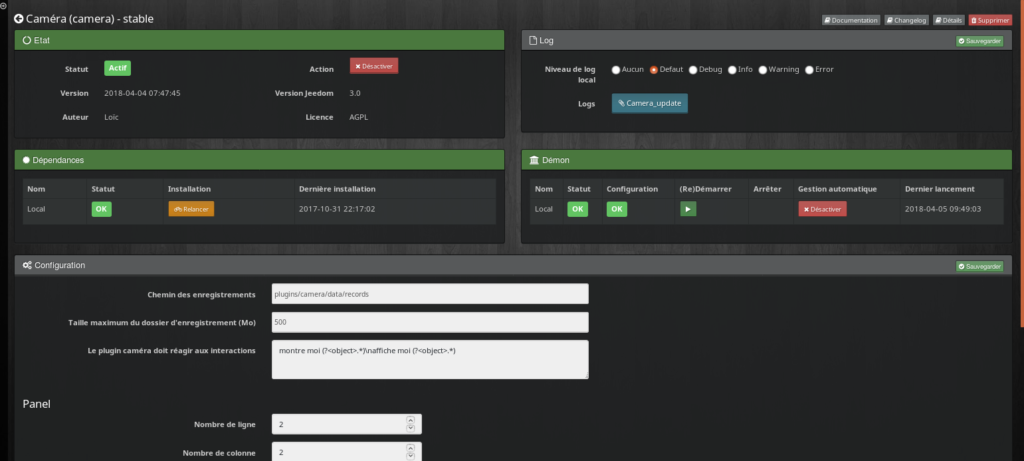Viewport: 1024px width, 461px height.
Task: Click the interactions textarea with montre moi
Action: [430, 359]
